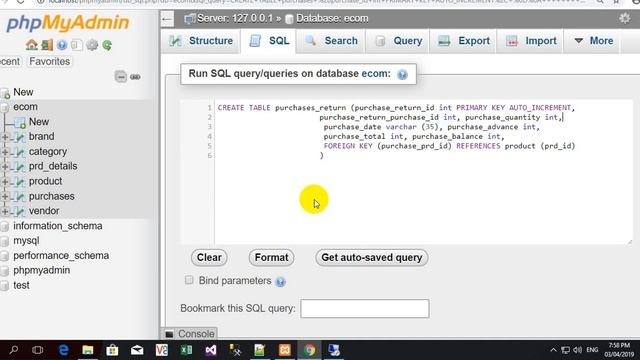Expand the brand table node
640x360 pixels.
pyautogui.click(x=5, y=137)
